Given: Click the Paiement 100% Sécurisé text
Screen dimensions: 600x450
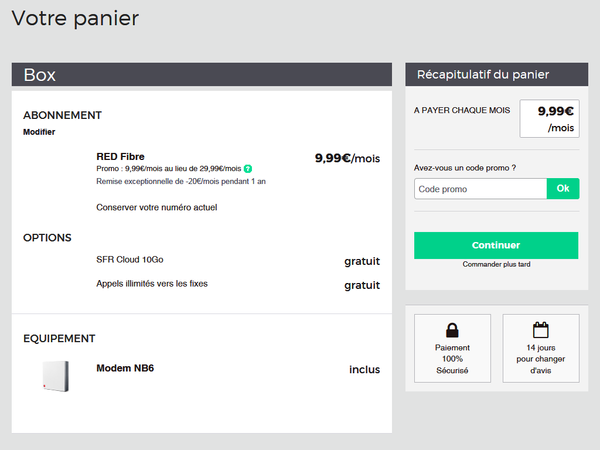Looking at the screenshot, I should click(x=452, y=359).
